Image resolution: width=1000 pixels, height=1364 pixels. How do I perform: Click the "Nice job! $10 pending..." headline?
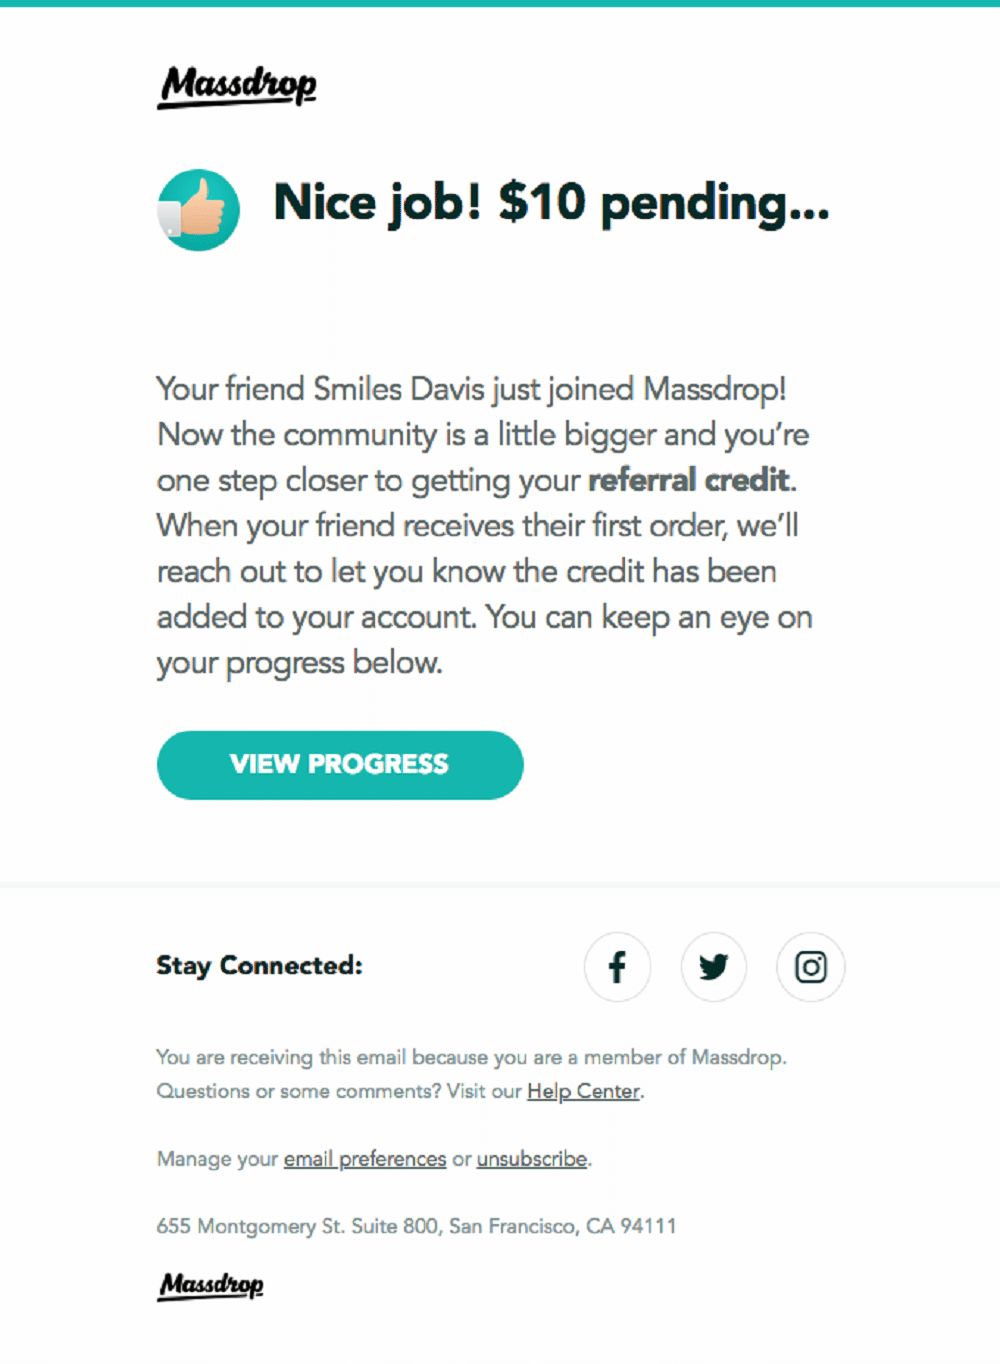pos(552,203)
